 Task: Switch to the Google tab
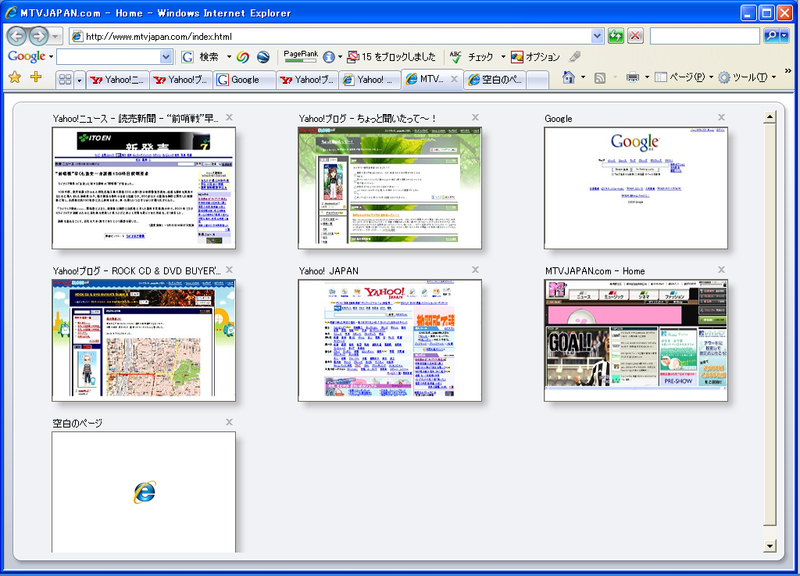coord(244,80)
